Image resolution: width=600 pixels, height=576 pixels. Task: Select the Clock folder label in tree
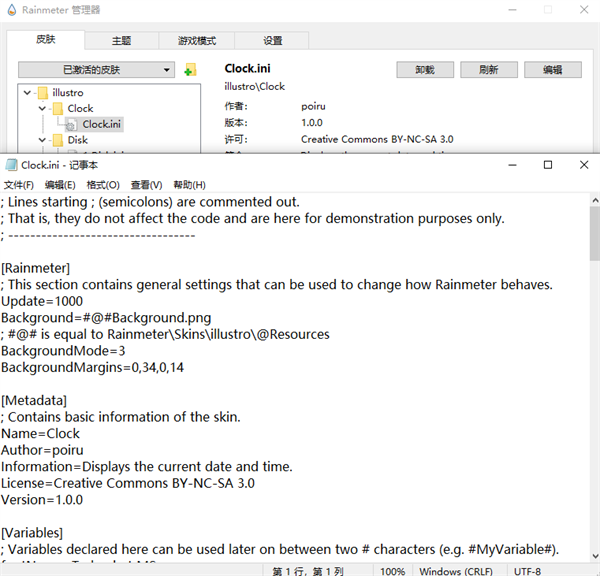(80, 109)
